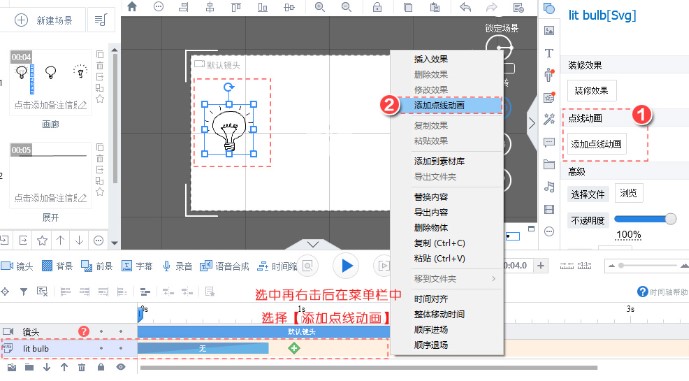
Task: Delete layer using the trash icon
Action: [x=82, y=367]
